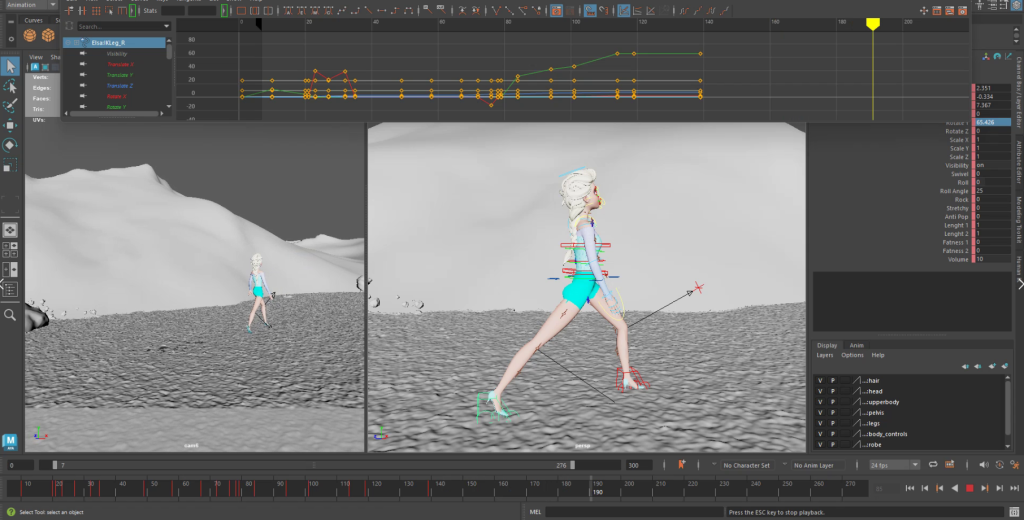This screenshot has width=1024, height=520.
Task: Toggle Pre-Infinity Cycle in Graph Editor toolbar
Action: (x=684, y=11)
